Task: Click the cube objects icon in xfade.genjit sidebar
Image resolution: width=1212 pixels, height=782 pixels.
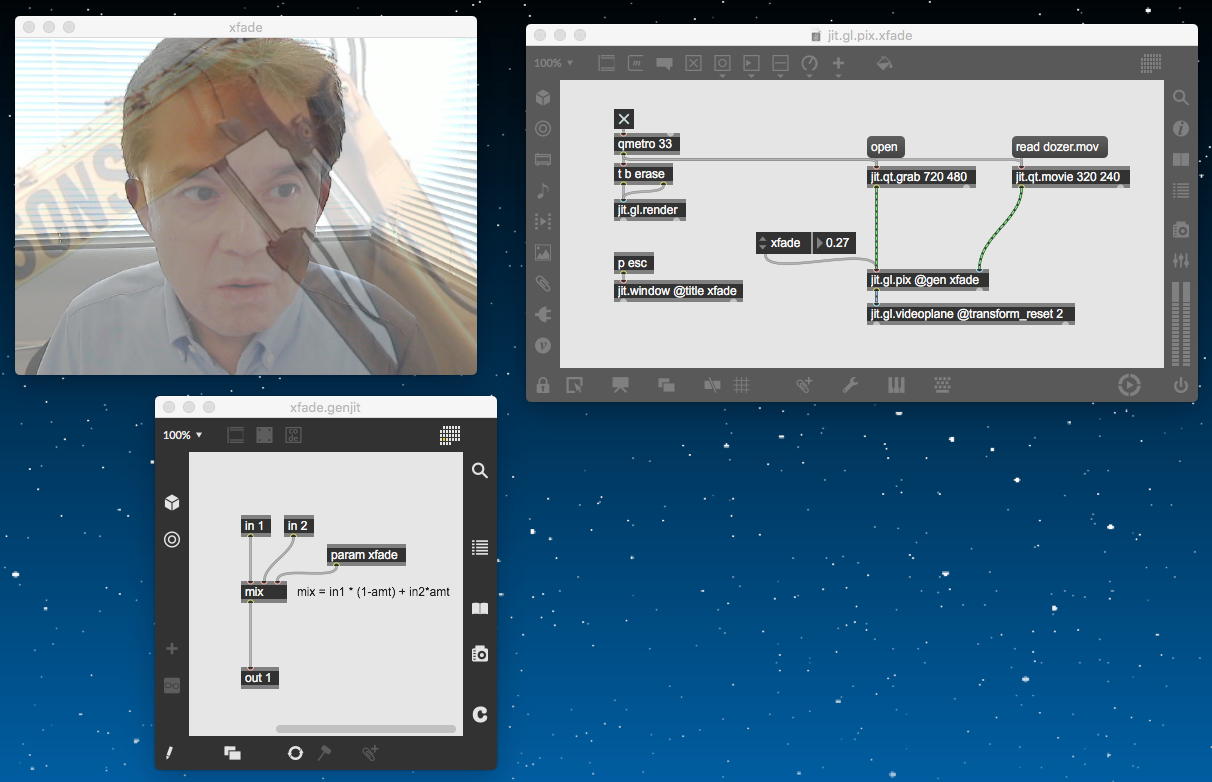Action: pyautogui.click(x=172, y=502)
